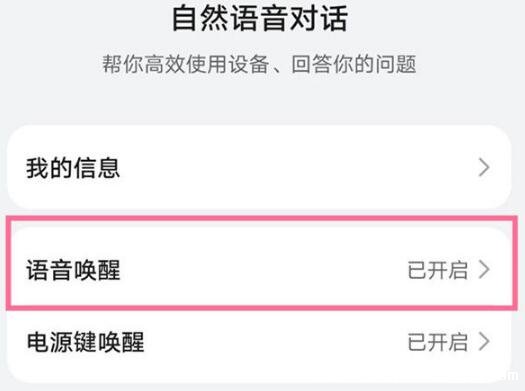The height and width of the screenshot is (391, 525).
Task: Tap 已开启 status on 电源键唤醒 row
Action: tap(438, 342)
